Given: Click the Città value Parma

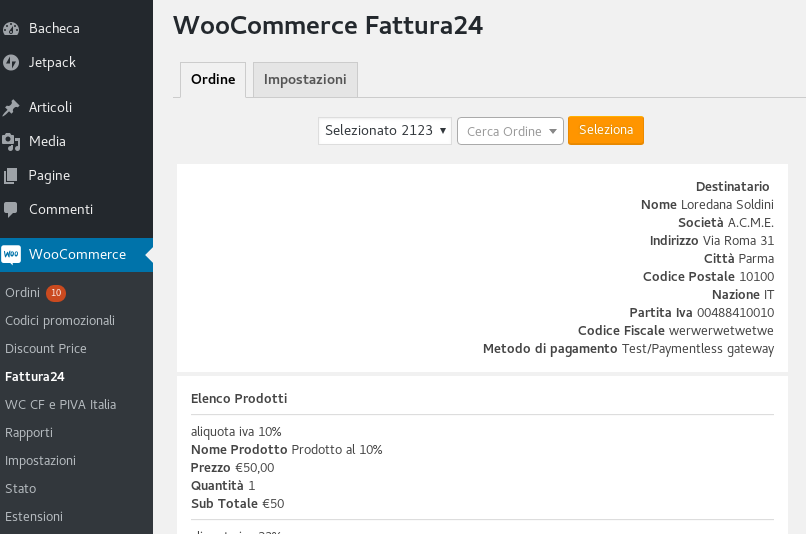Looking at the screenshot, I should click(x=756, y=259).
